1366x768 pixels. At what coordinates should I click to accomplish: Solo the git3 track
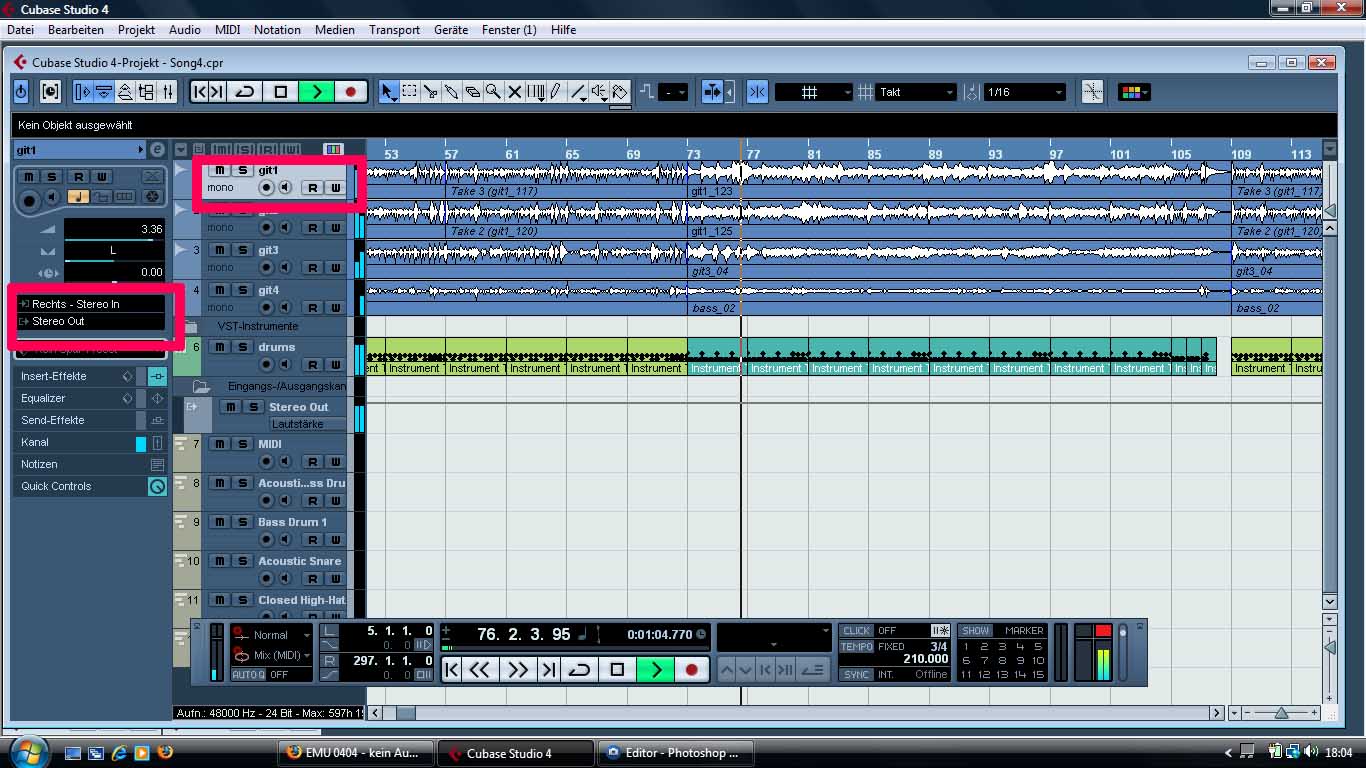pyautogui.click(x=242, y=250)
